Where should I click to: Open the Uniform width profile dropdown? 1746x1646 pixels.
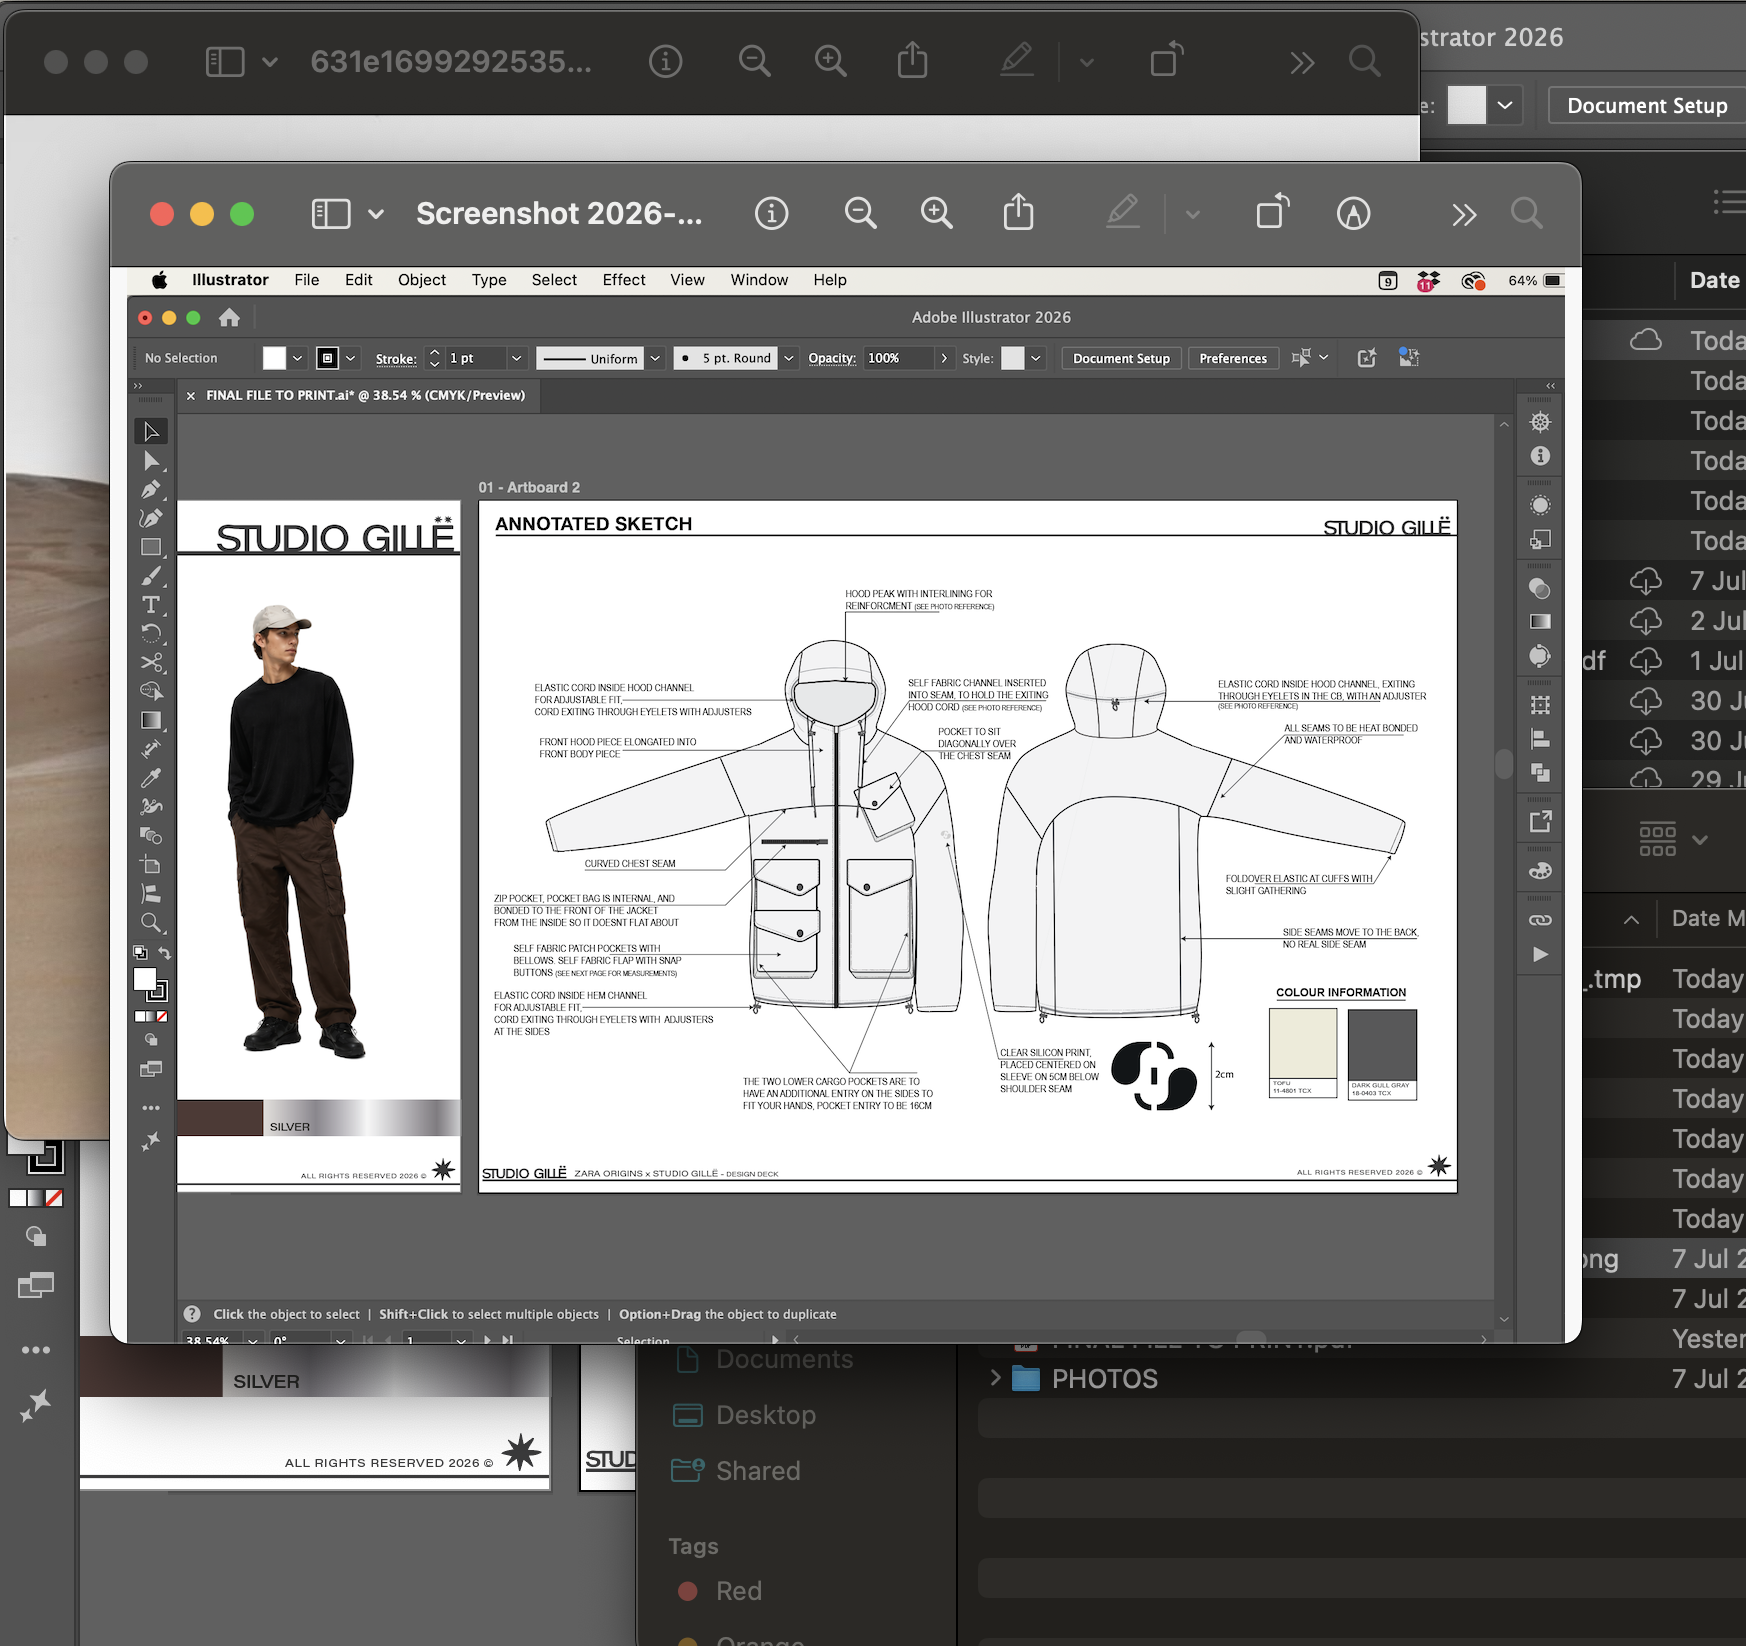point(655,358)
